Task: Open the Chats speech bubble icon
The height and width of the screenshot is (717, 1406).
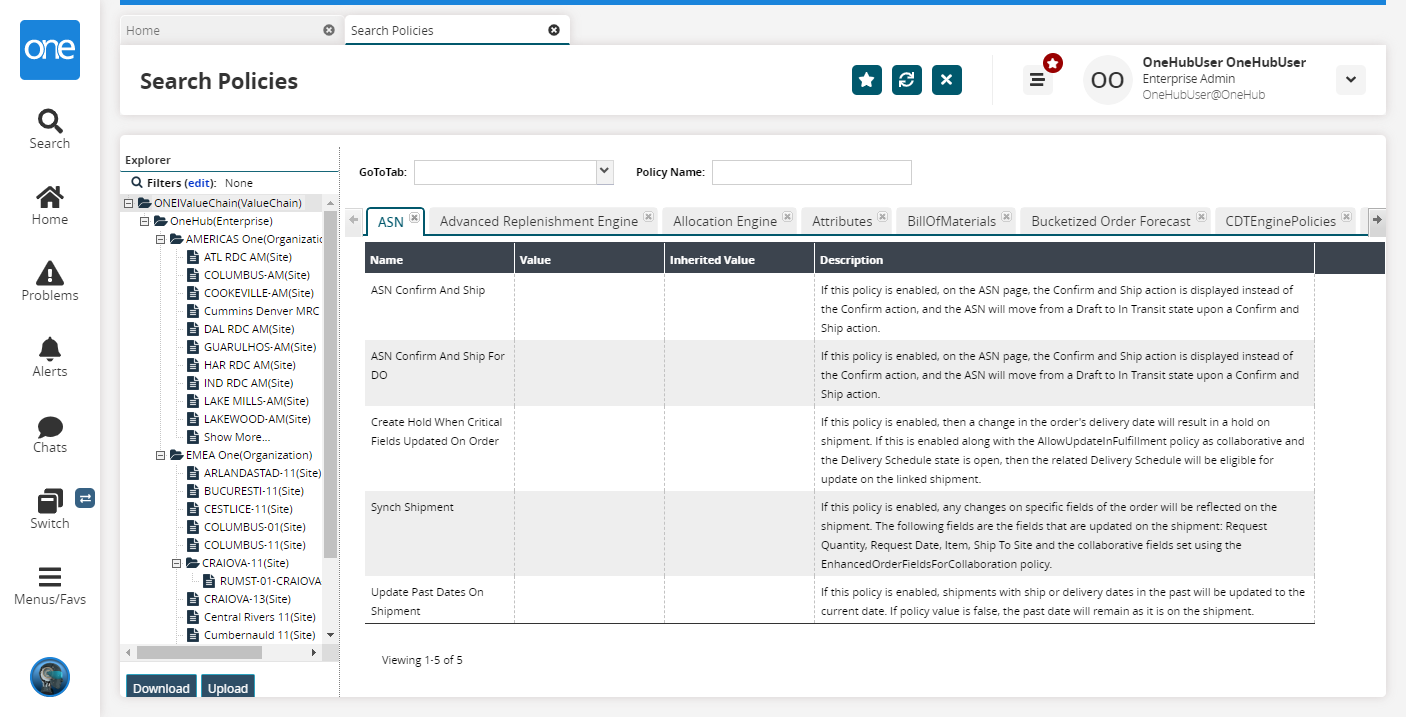Action: tap(49, 427)
